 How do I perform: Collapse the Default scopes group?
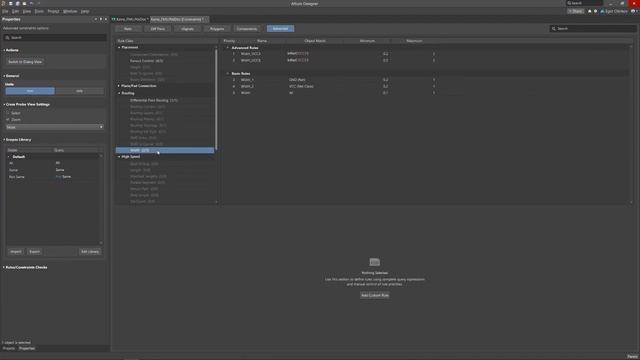tap(9, 157)
